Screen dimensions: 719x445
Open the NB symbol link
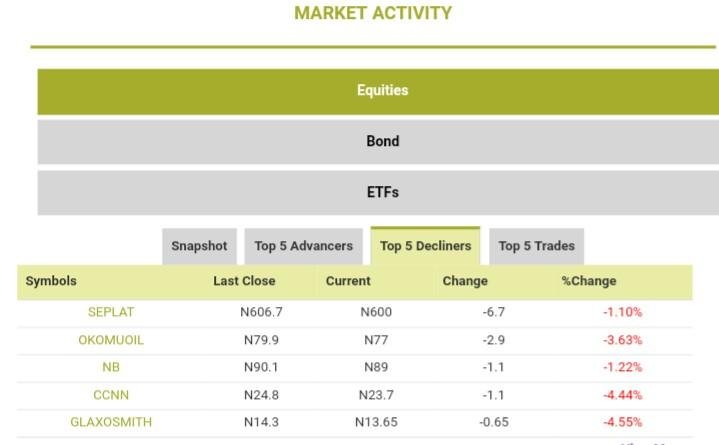[111, 367]
